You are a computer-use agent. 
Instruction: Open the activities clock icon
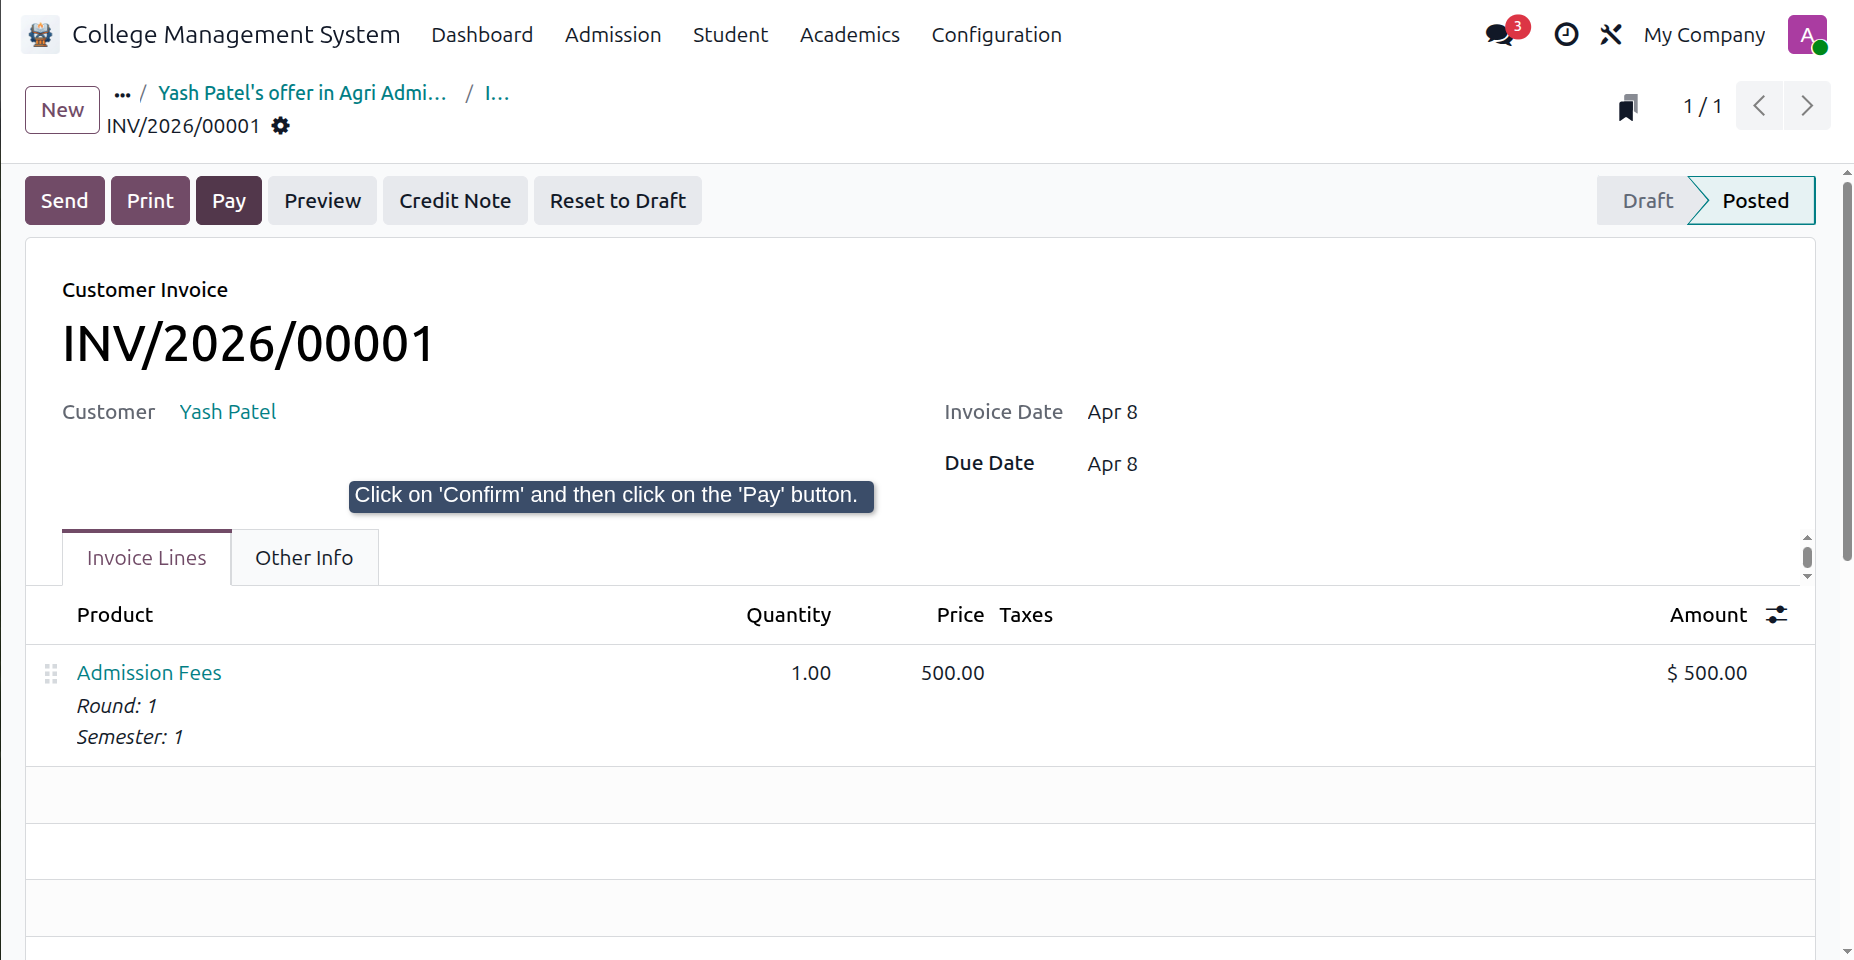pyautogui.click(x=1566, y=35)
